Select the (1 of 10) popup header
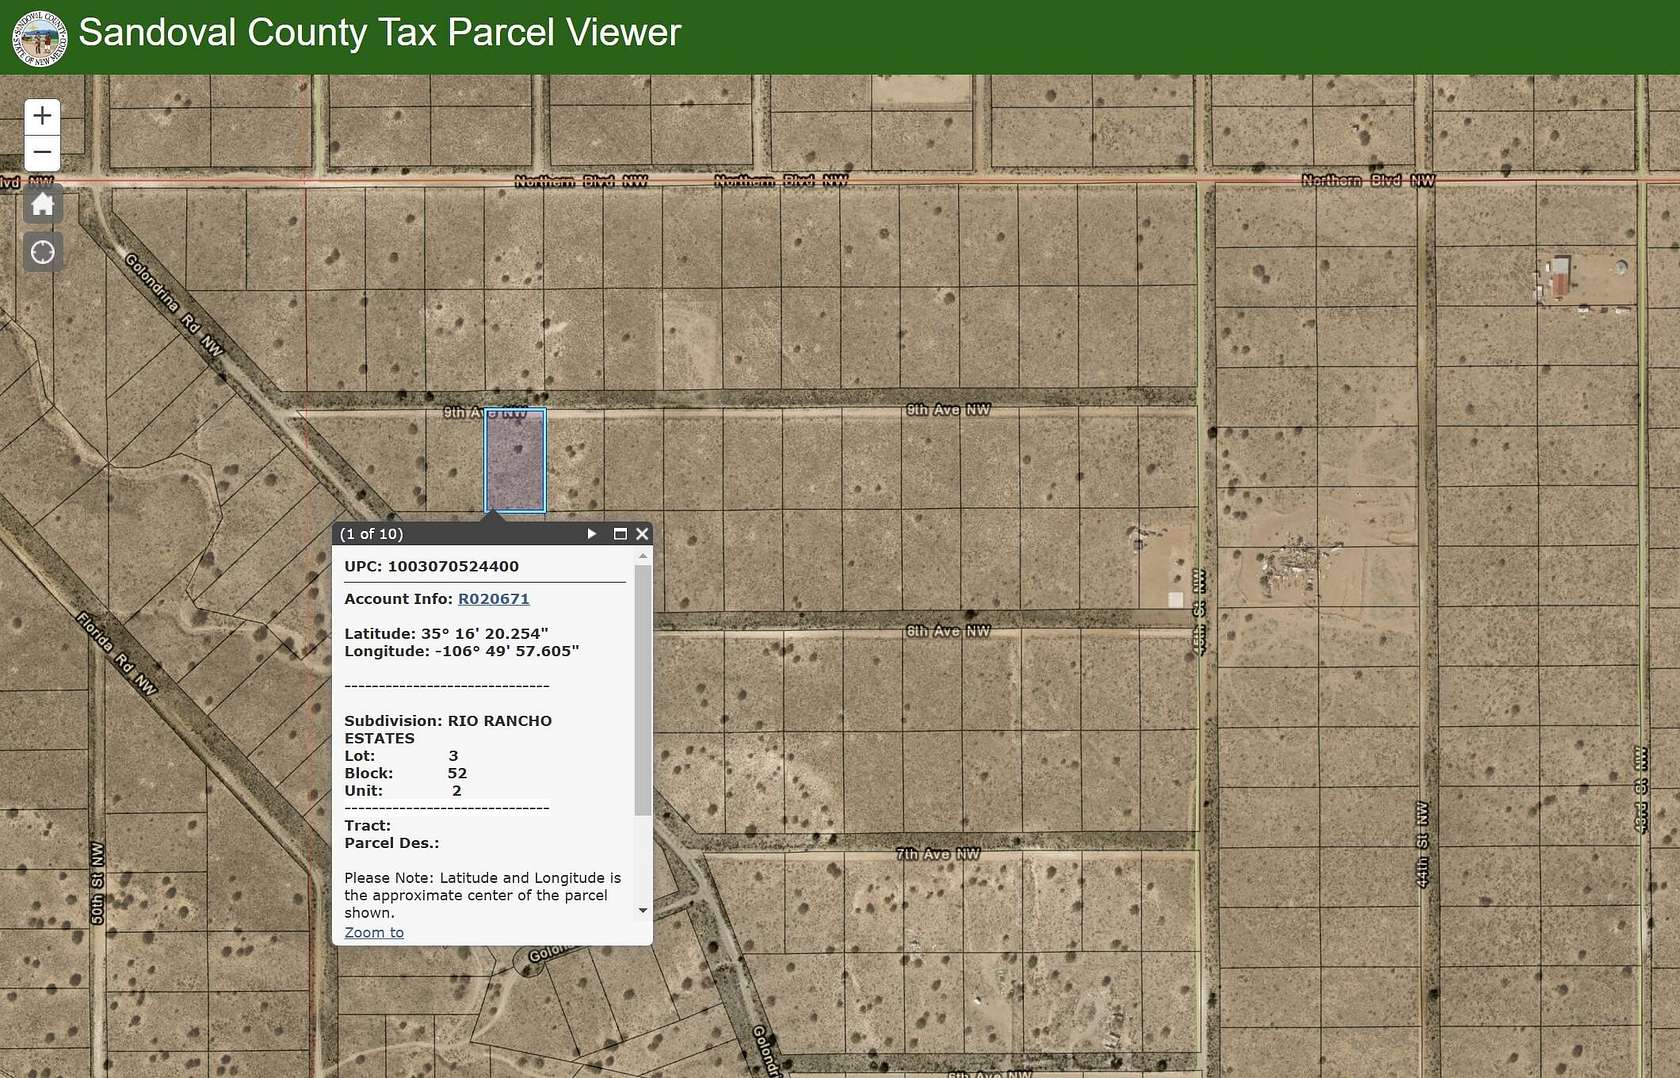Screen dimensions: 1680x1078 click(372, 534)
